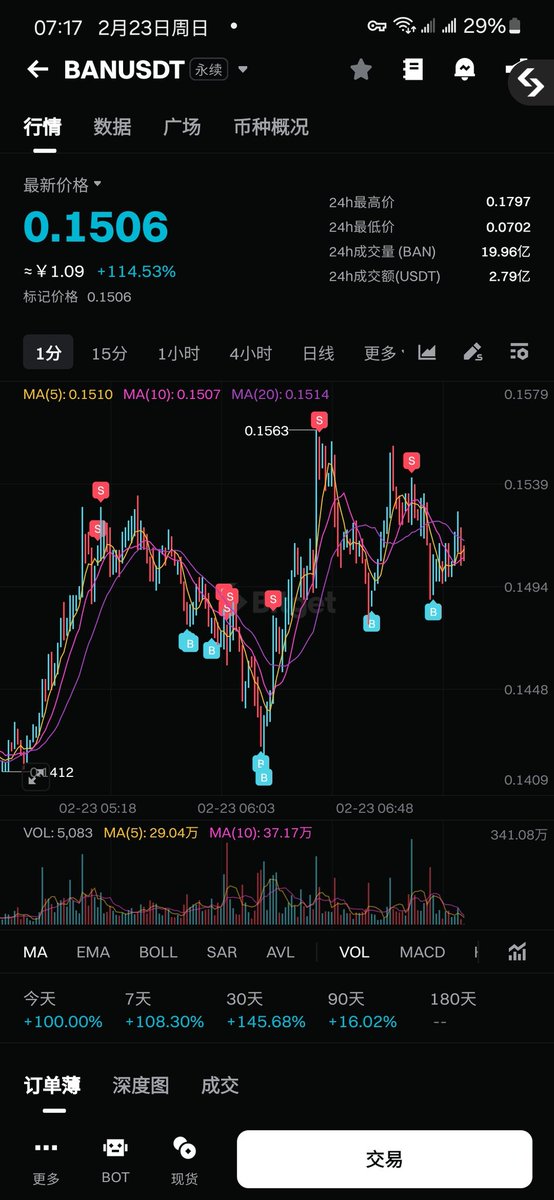Open the 更多 timeframe dropdown
The height and width of the screenshot is (1200, 554).
click(x=384, y=353)
